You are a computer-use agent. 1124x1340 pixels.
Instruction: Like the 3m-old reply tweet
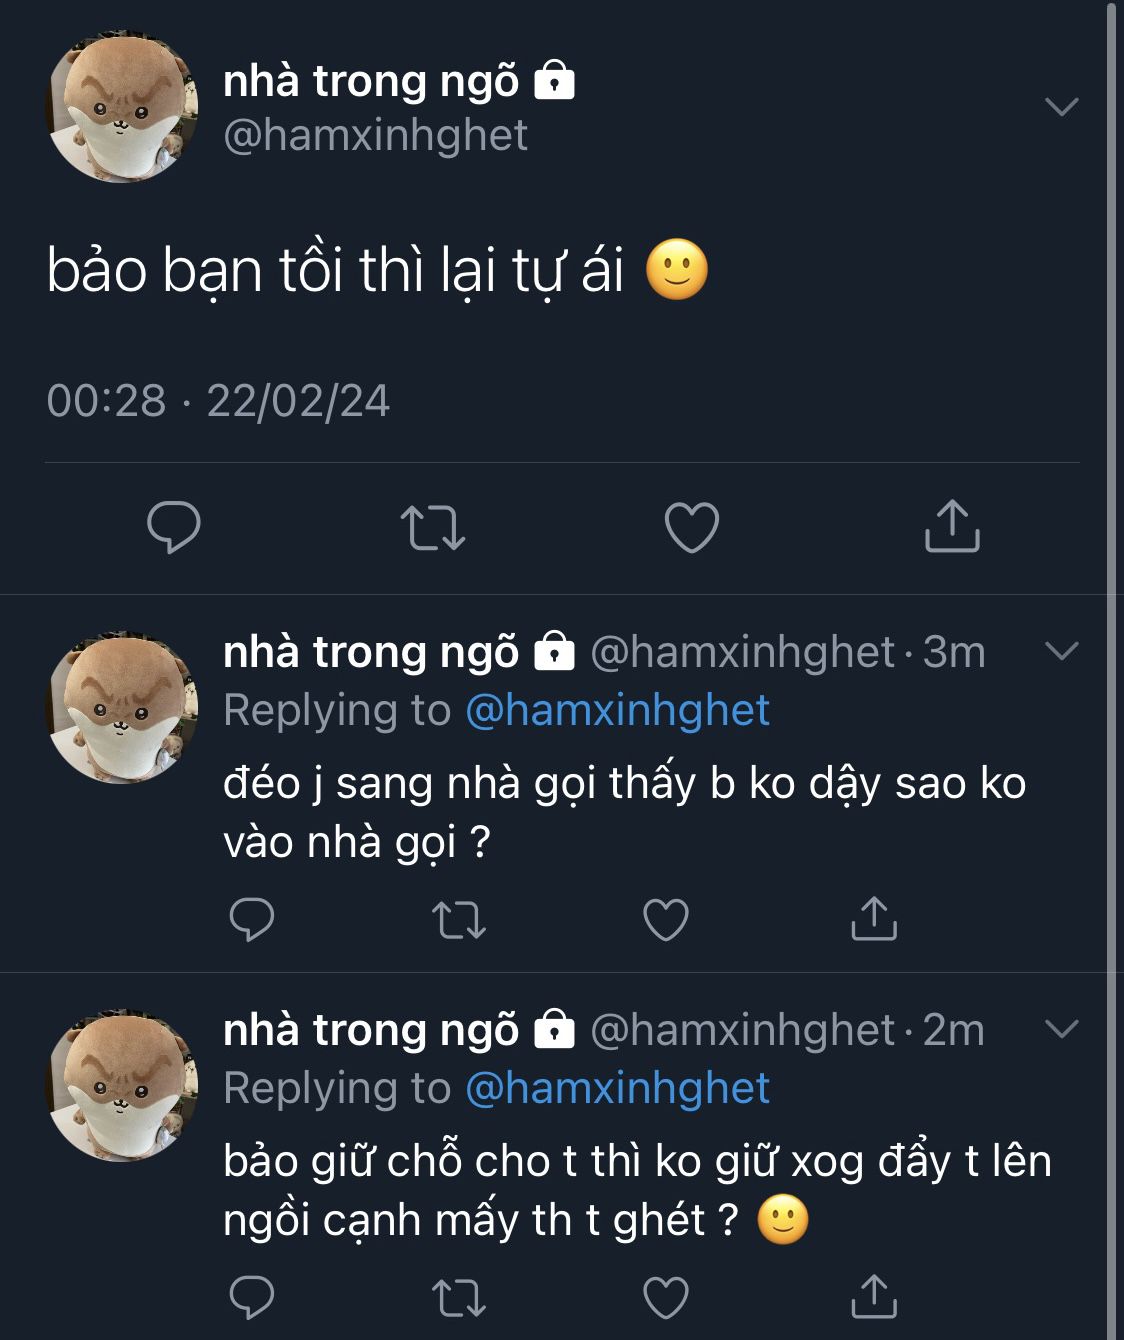666,919
